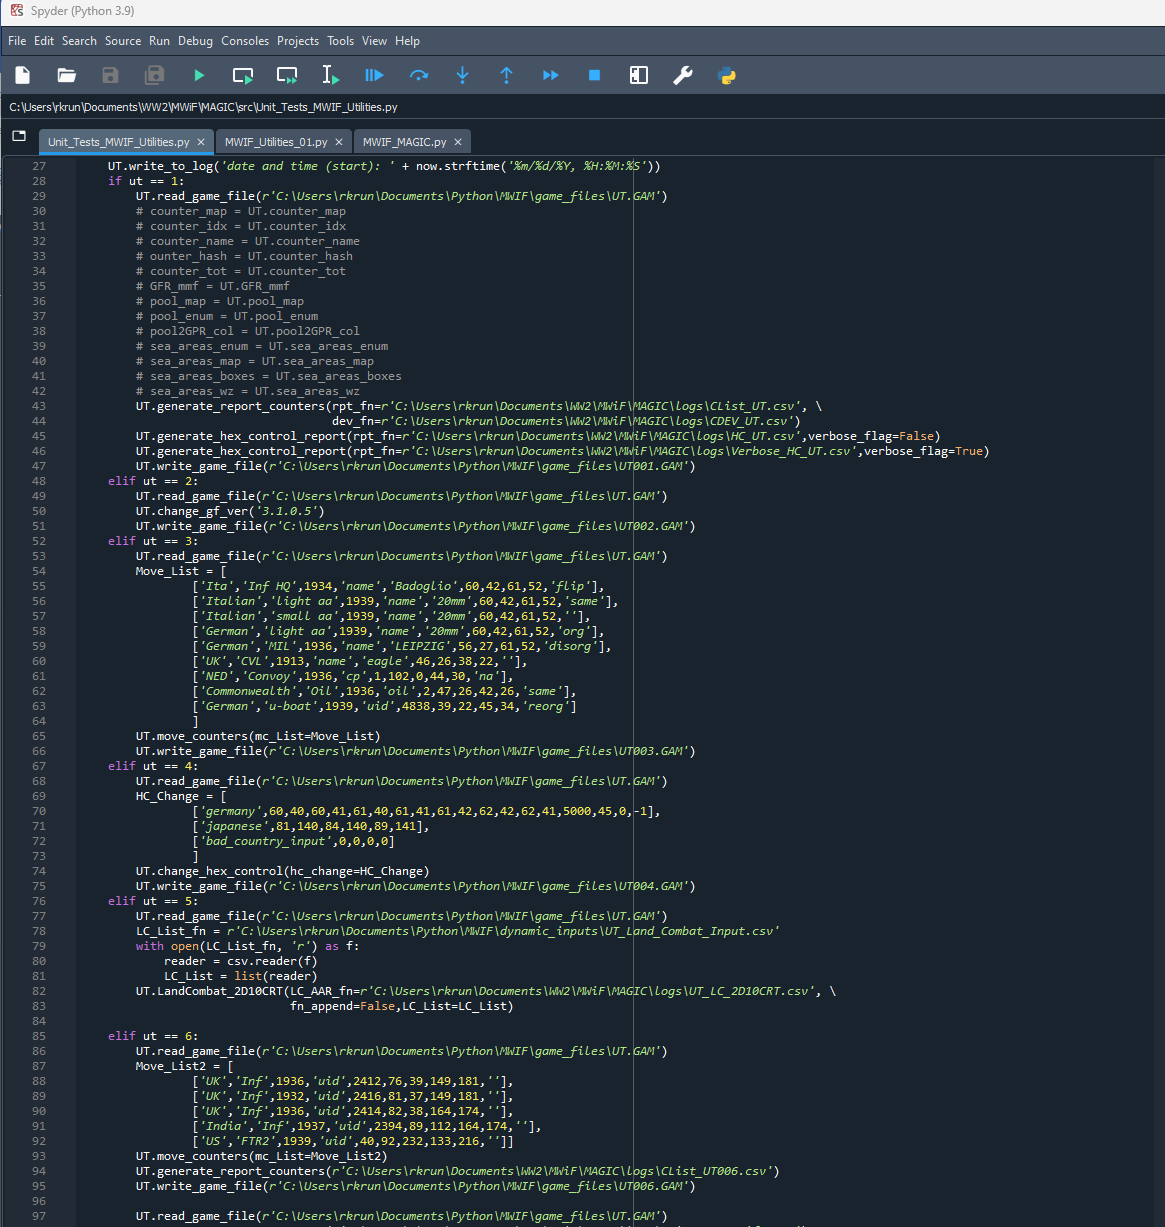This screenshot has width=1165, height=1227.
Task: Maximize the current pane
Action: point(638,75)
